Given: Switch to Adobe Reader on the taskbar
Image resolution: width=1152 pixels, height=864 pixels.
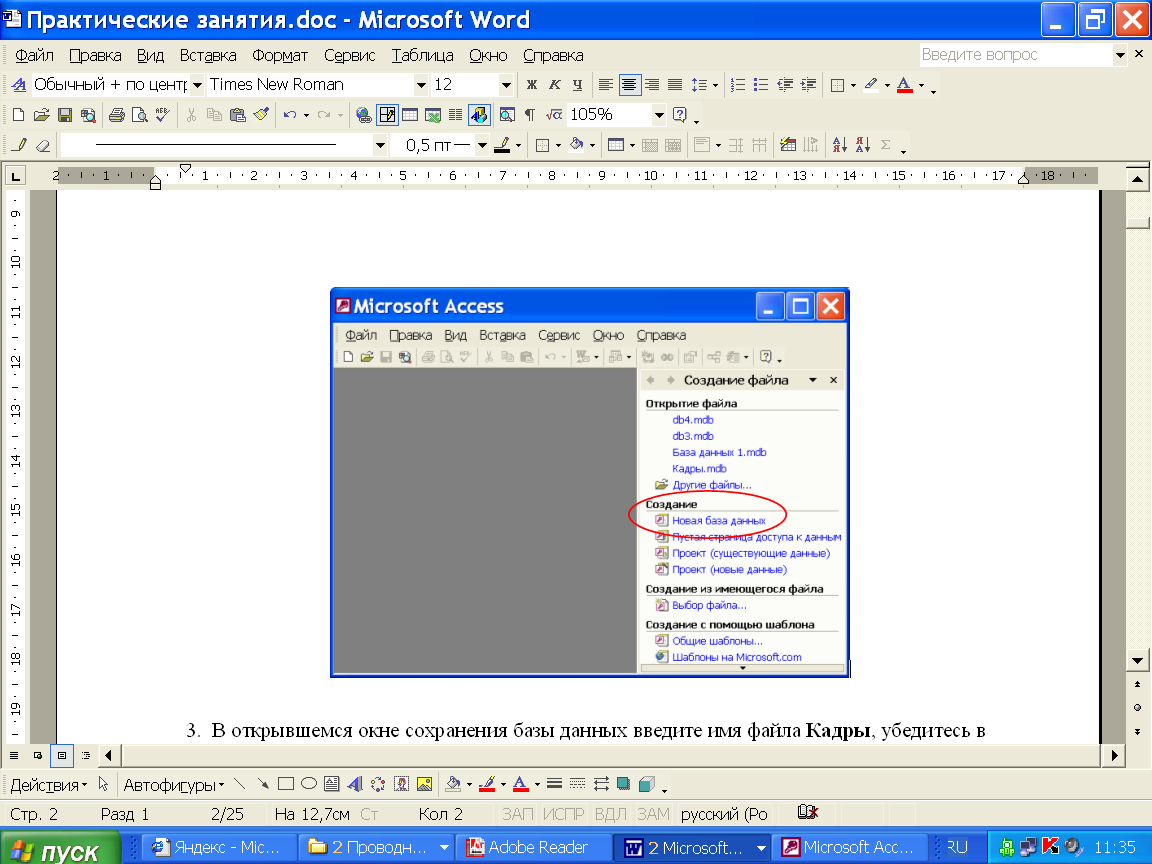Looking at the screenshot, I should tap(533, 848).
